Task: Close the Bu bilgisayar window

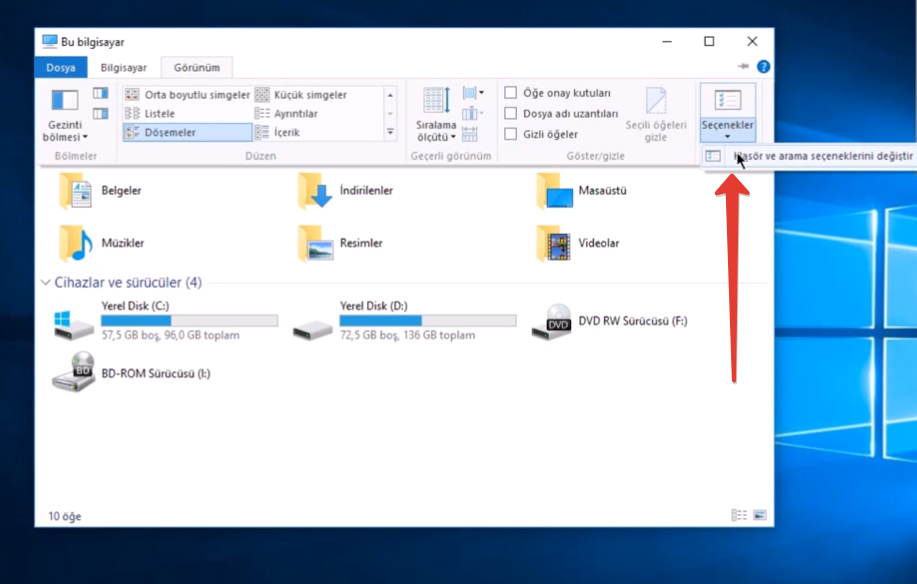Action: tap(753, 42)
